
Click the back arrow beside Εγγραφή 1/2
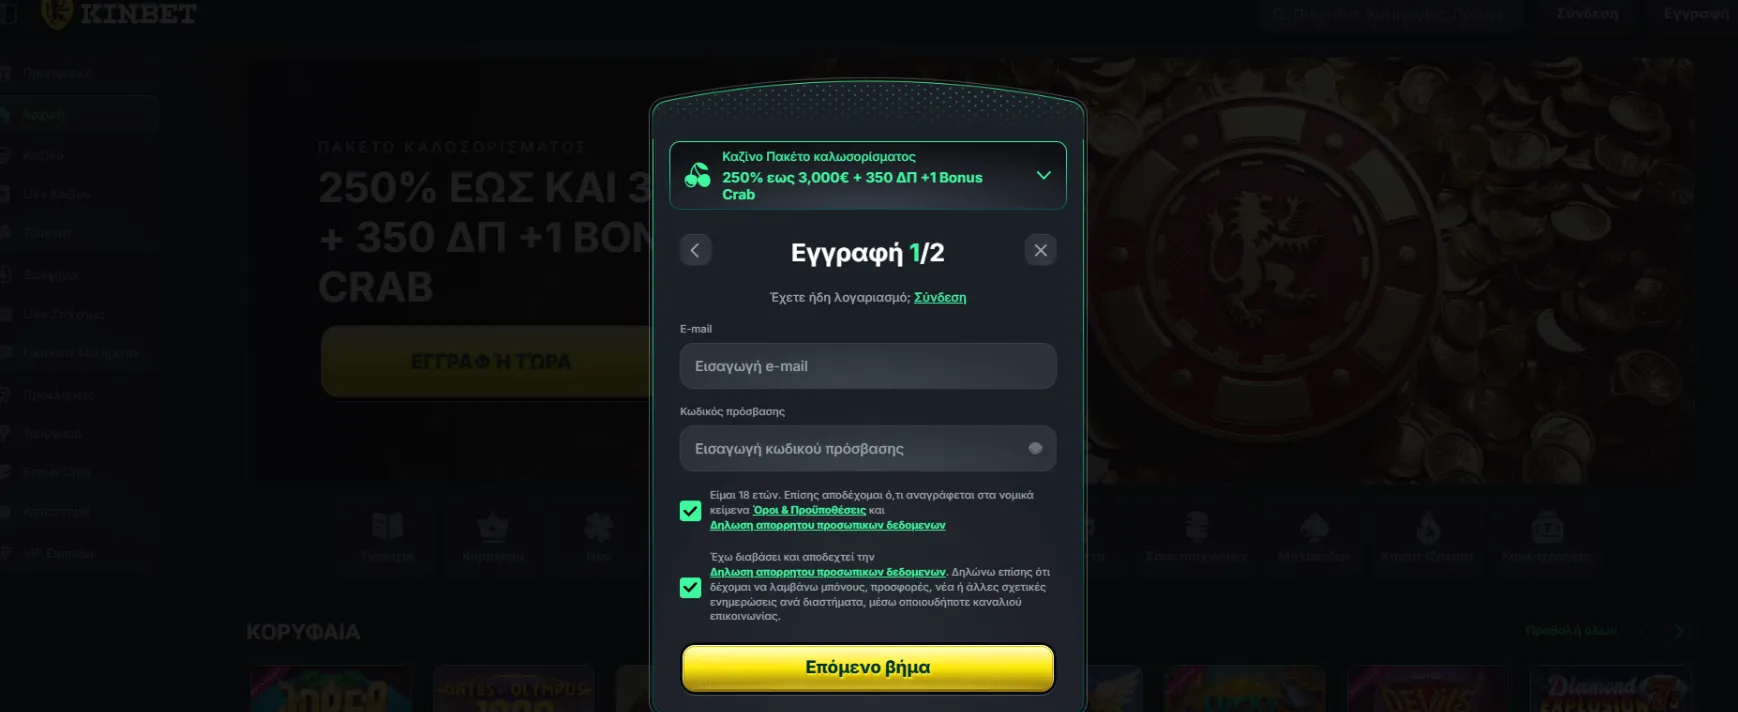[695, 250]
